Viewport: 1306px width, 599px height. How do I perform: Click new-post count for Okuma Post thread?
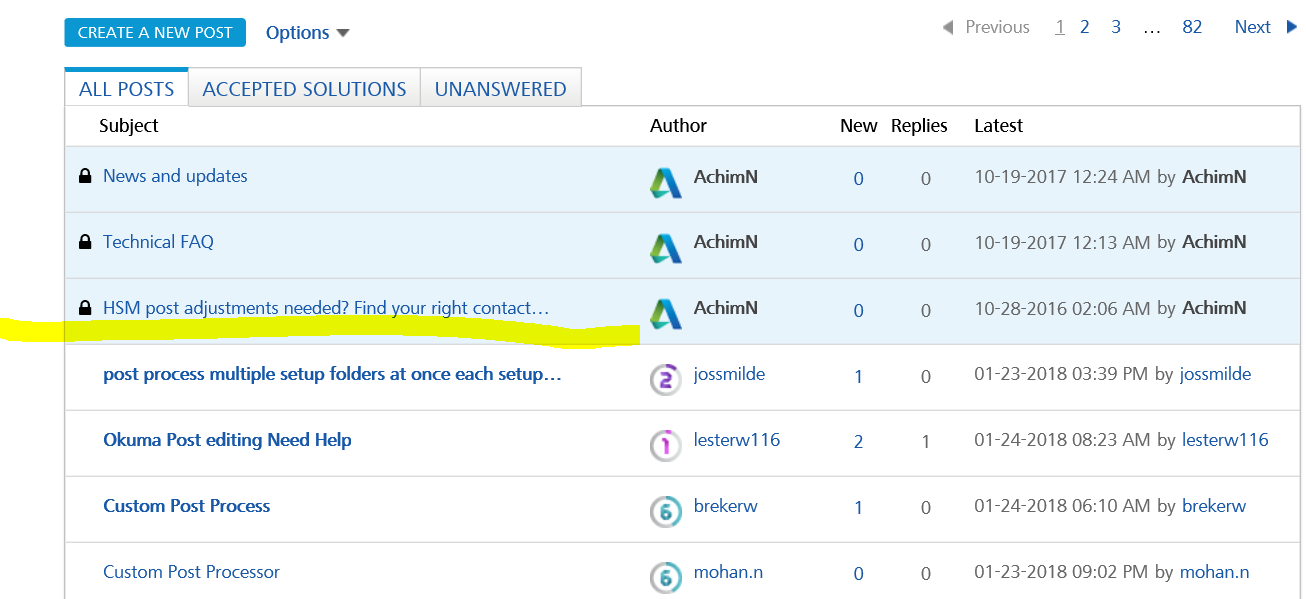858,442
